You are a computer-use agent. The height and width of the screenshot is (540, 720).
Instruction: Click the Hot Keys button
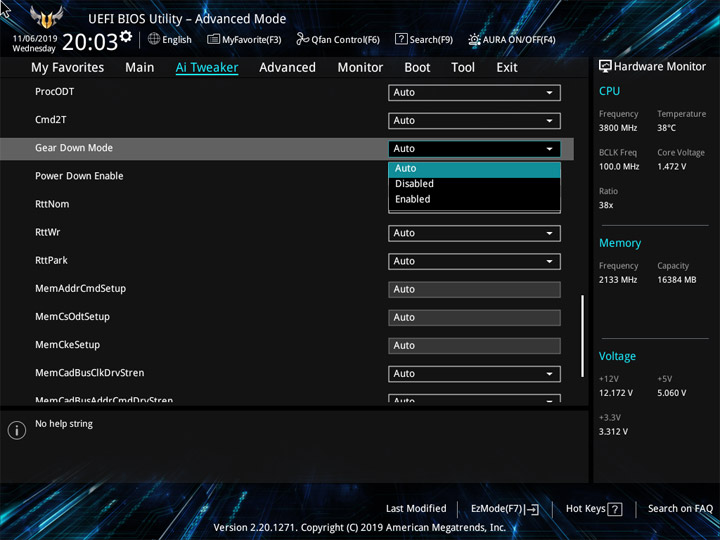(594, 509)
